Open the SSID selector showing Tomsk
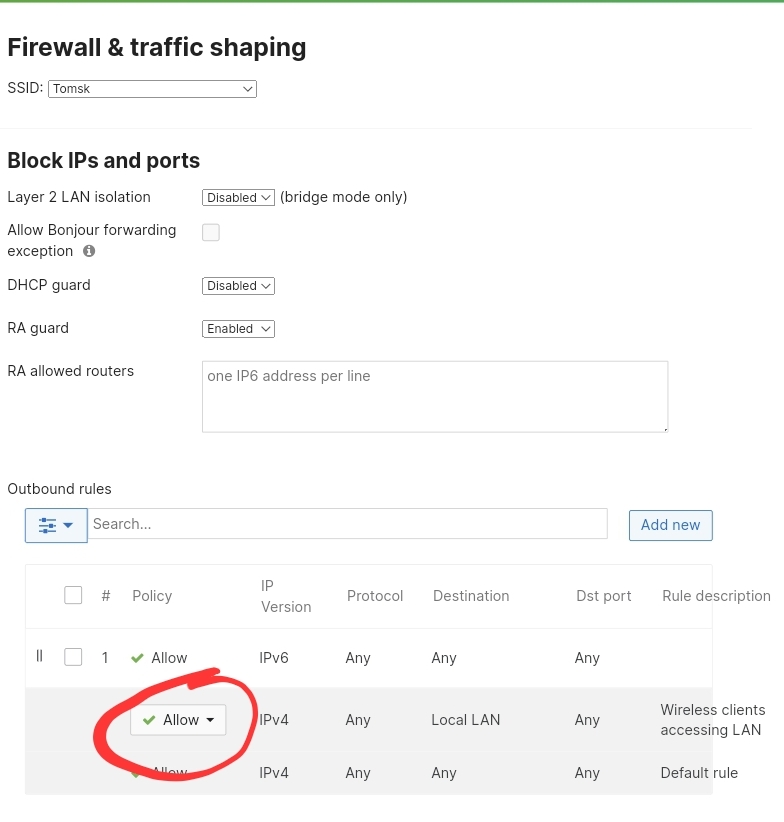The image size is (784, 822). [152, 89]
